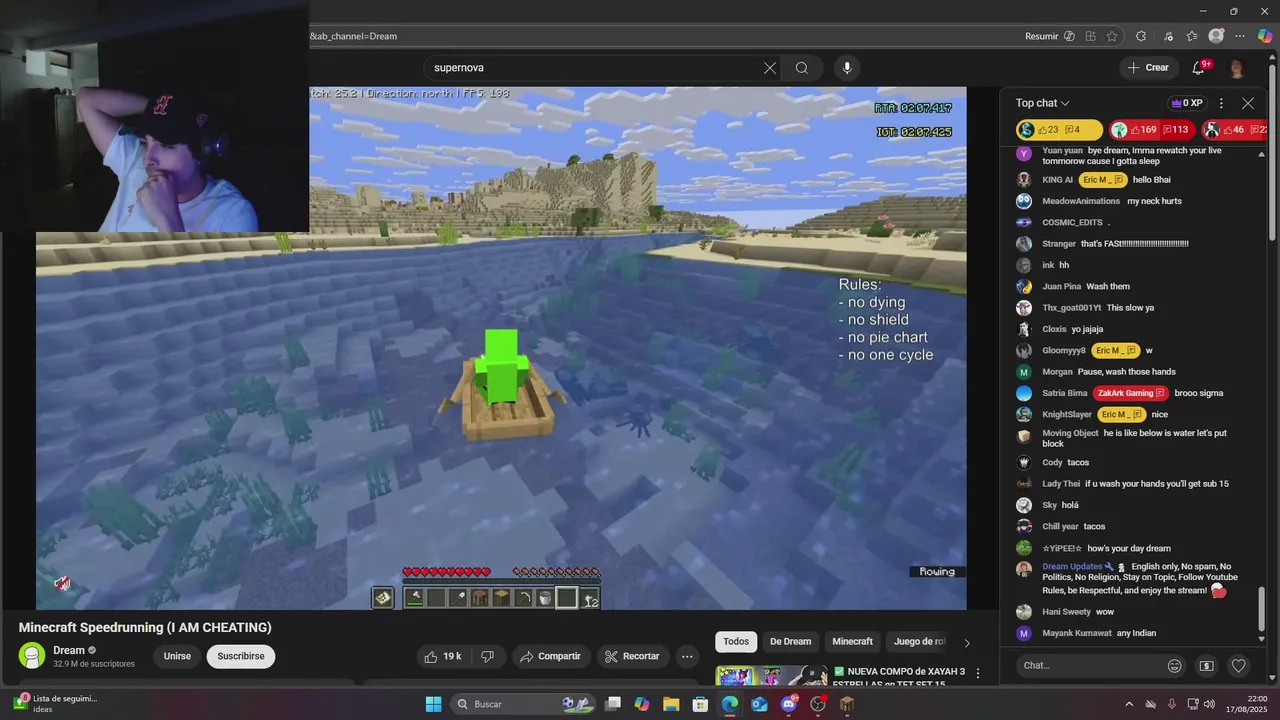Select the Minecraft filter chip
Screen dimensions: 1280x720
[x=853, y=642]
